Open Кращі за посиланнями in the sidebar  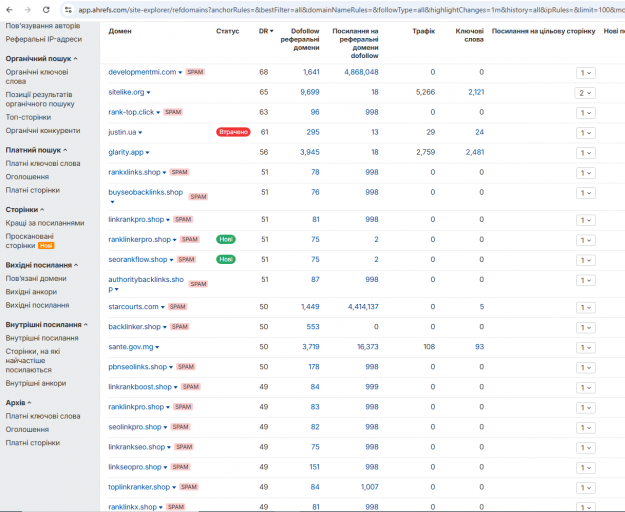(45, 223)
